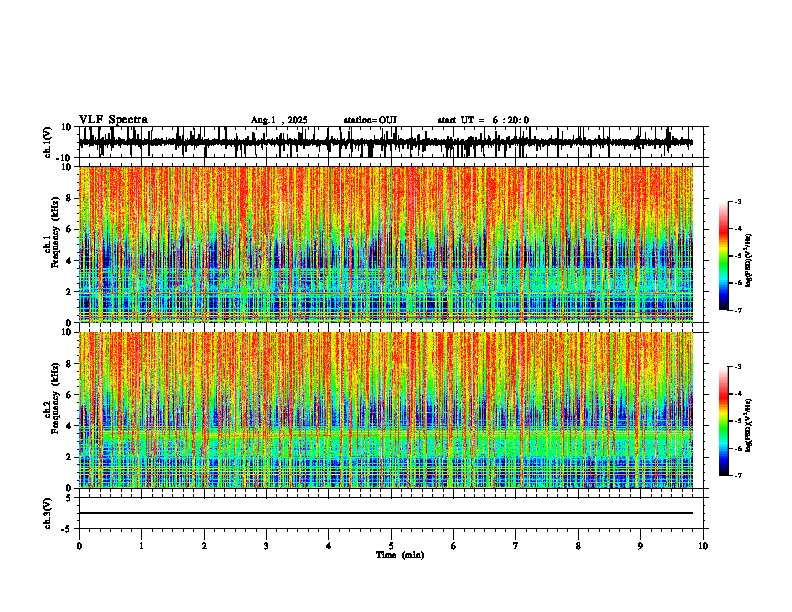This screenshot has height=612, width=792.
Task: Select time tick label "6" on bottom axis
Action: [x=454, y=546]
